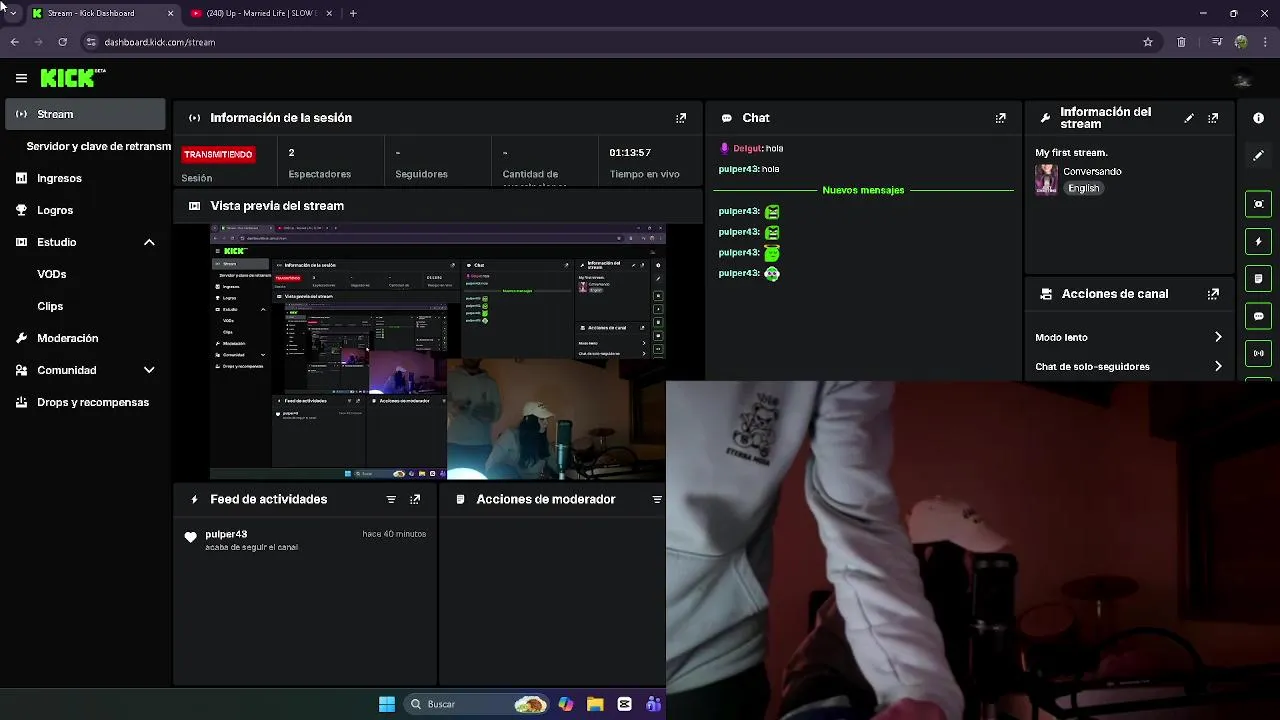The image size is (1280, 720).
Task: Expand Chat de solo-seguidores arrow
Action: point(1218,366)
